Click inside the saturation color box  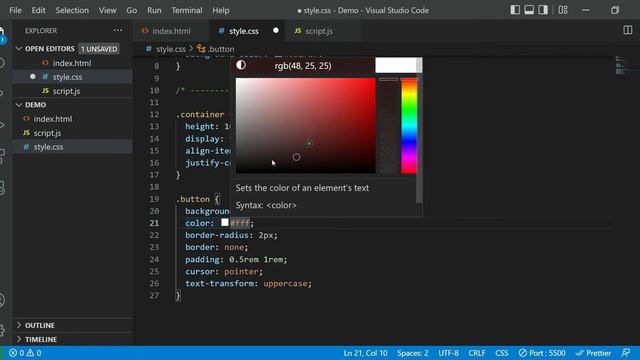click(305, 126)
